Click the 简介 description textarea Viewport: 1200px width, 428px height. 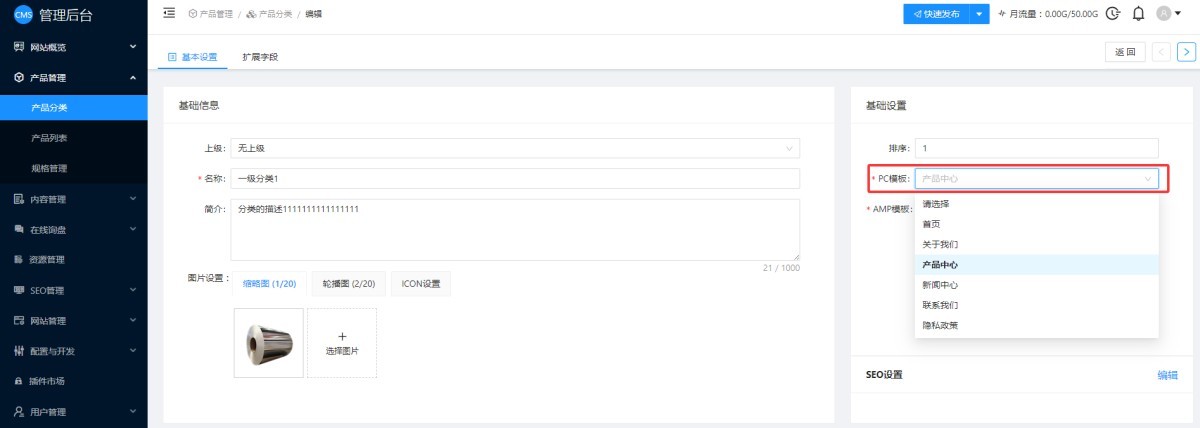coord(515,230)
